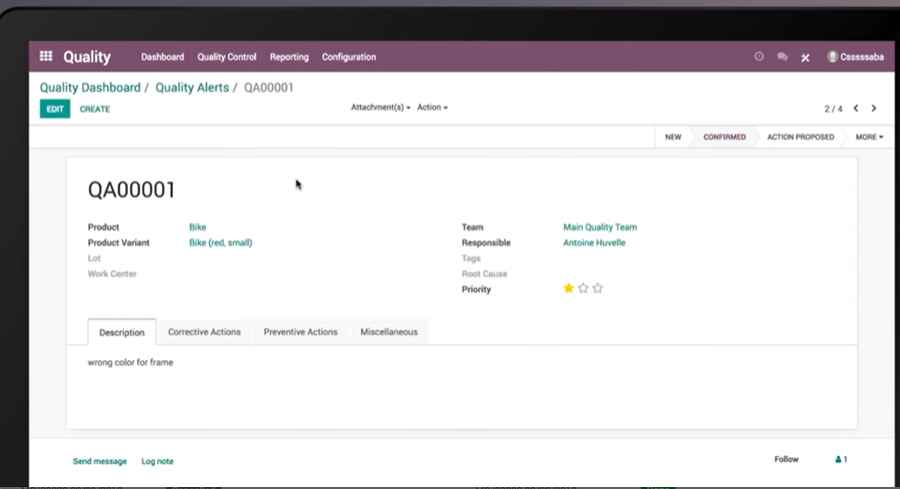
Task: Set priority to two stars
Action: (x=583, y=289)
